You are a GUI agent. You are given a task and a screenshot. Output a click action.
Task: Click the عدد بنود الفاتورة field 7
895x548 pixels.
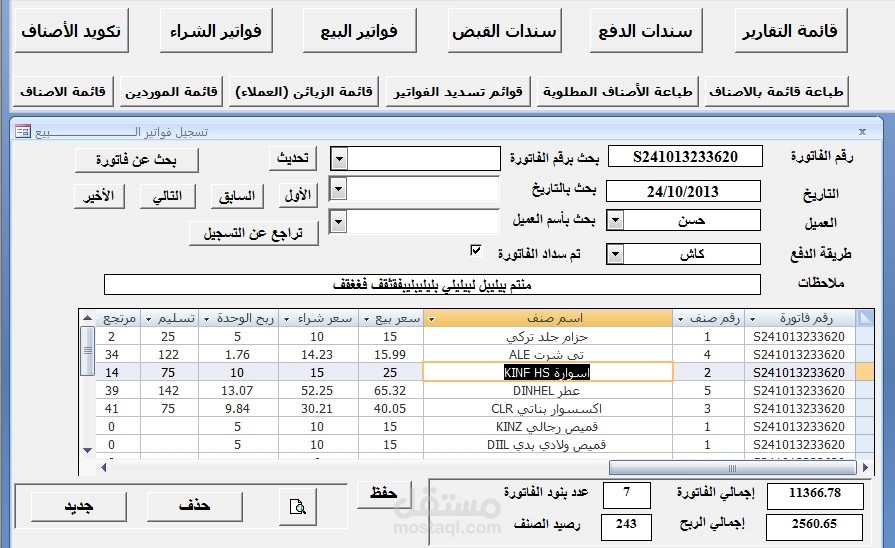(x=627, y=494)
